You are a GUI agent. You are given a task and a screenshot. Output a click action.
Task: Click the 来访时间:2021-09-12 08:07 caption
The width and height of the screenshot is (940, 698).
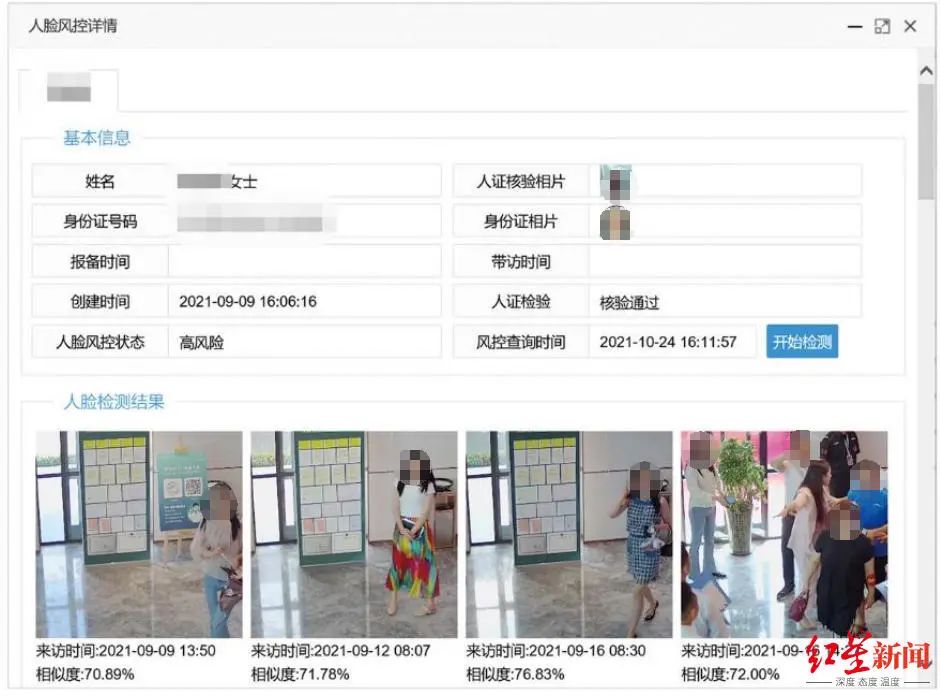[x=341, y=651]
